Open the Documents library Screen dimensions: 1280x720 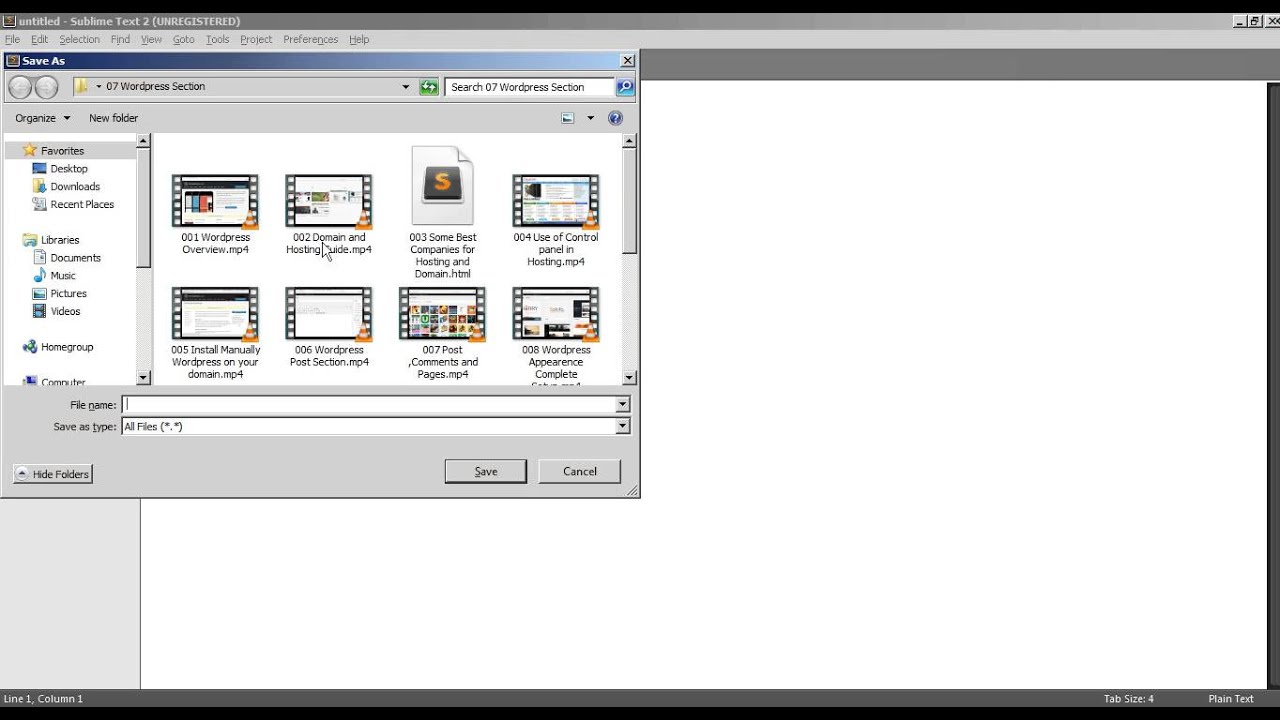point(75,258)
